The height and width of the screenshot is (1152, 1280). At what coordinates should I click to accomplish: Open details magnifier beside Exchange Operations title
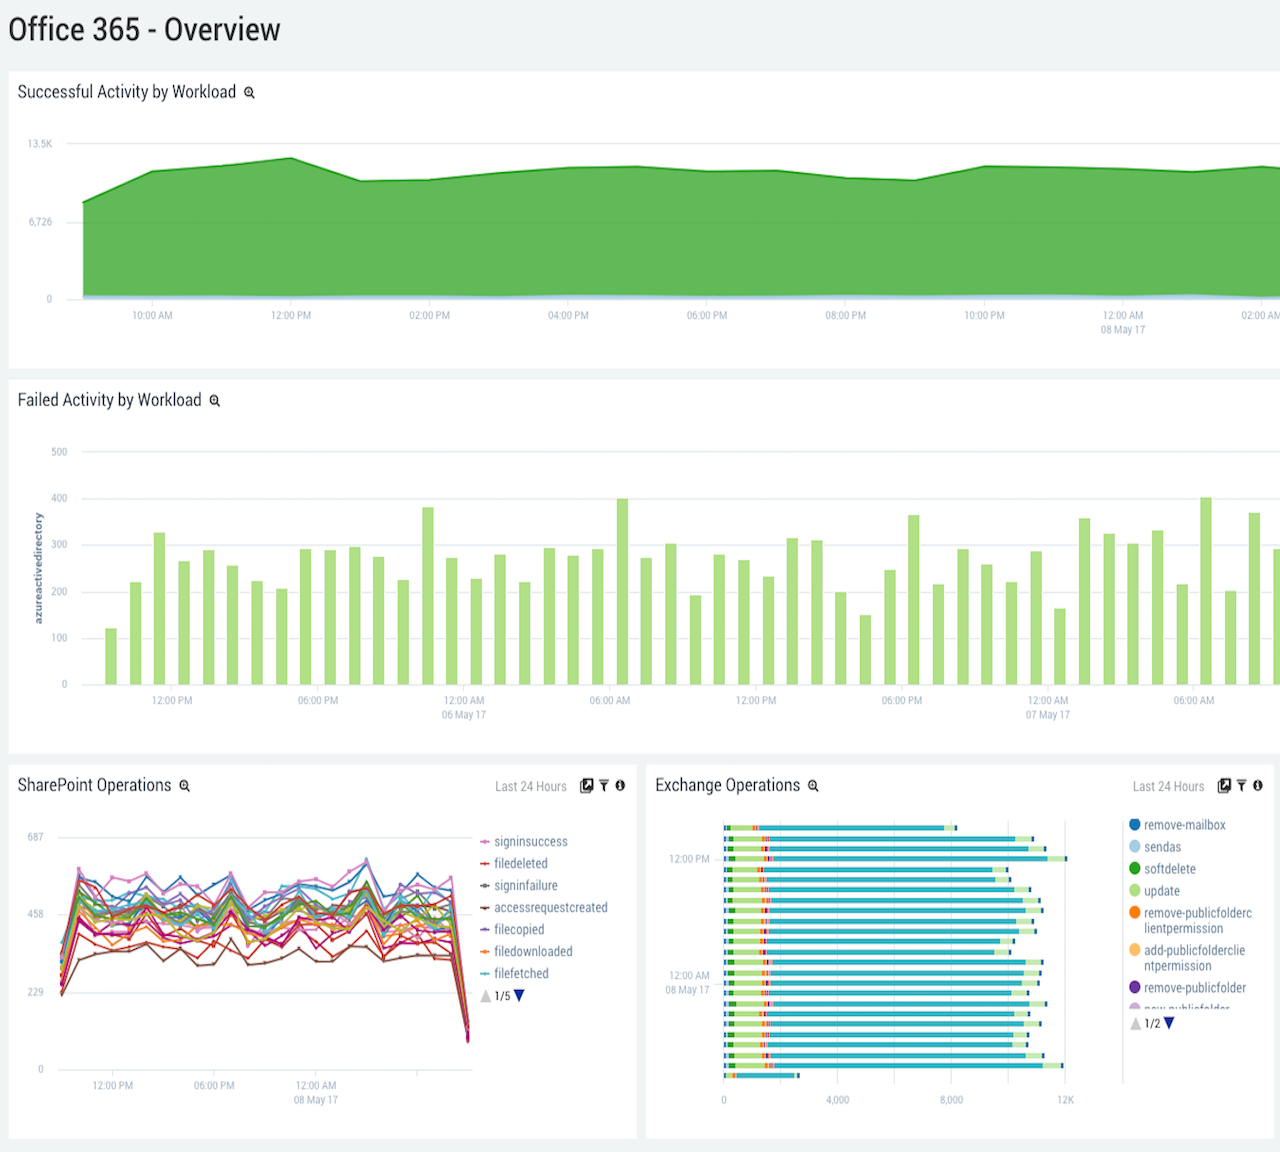click(x=813, y=786)
